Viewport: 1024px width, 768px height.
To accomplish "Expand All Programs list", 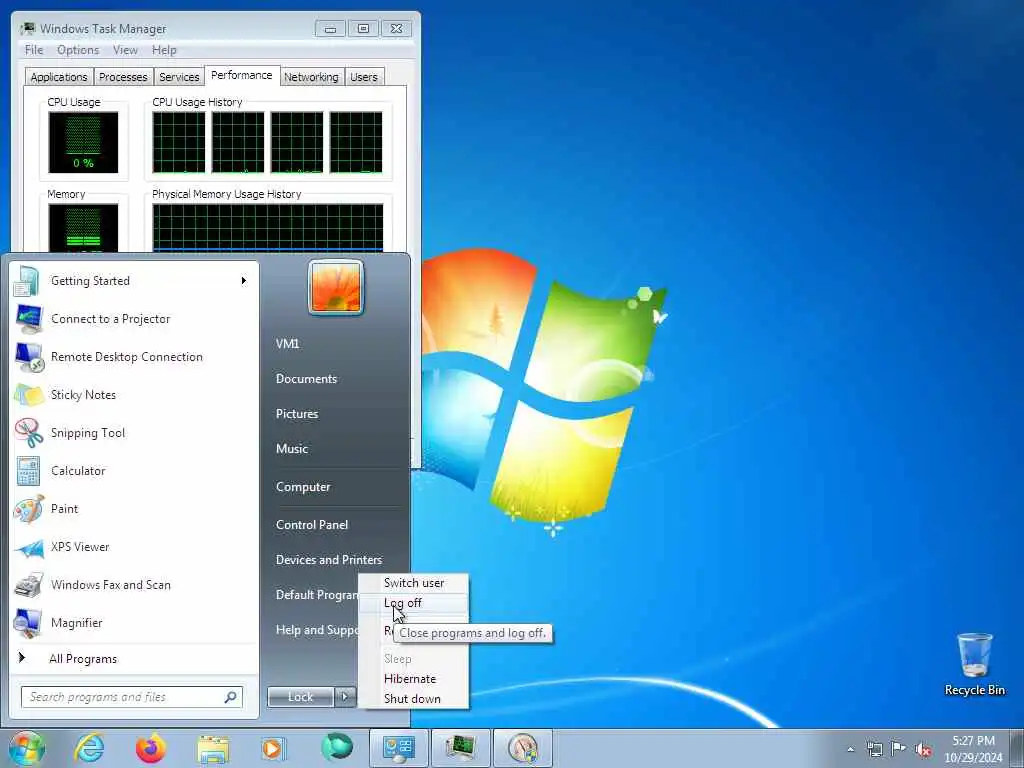I will 134,658.
